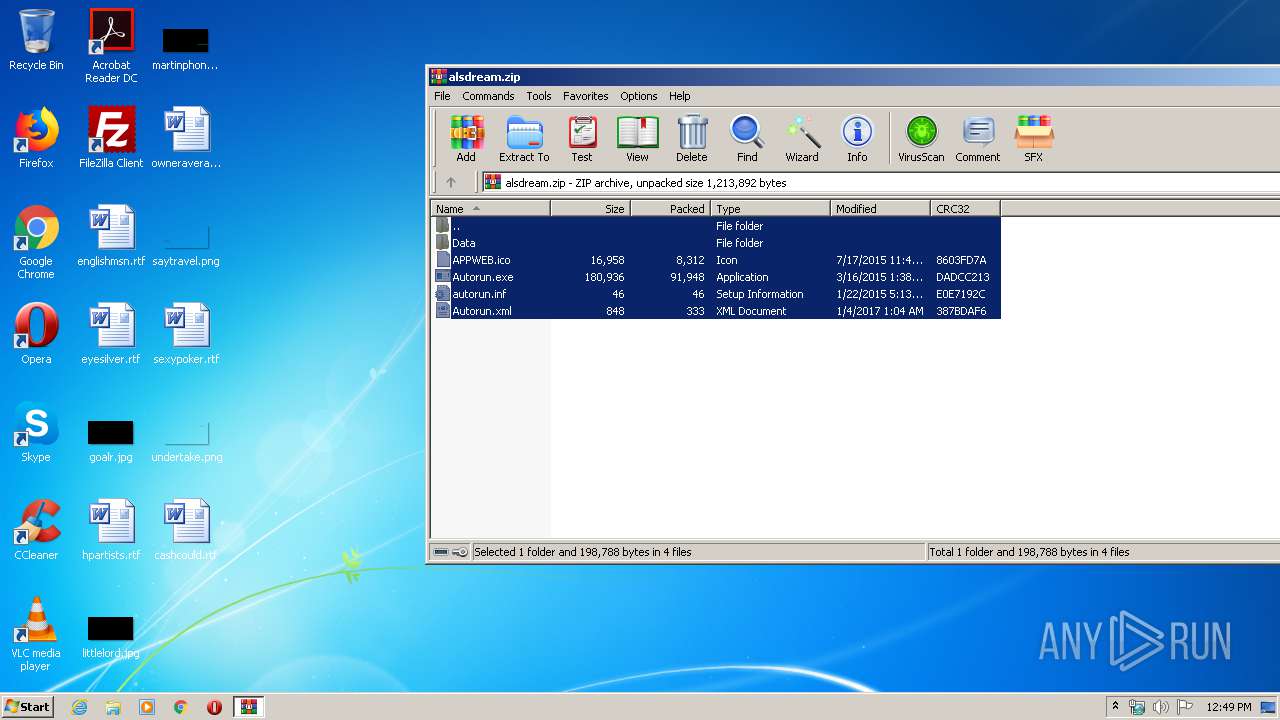The image size is (1280, 720).
Task: Run the VirusScan tool
Action: pos(921,139)
